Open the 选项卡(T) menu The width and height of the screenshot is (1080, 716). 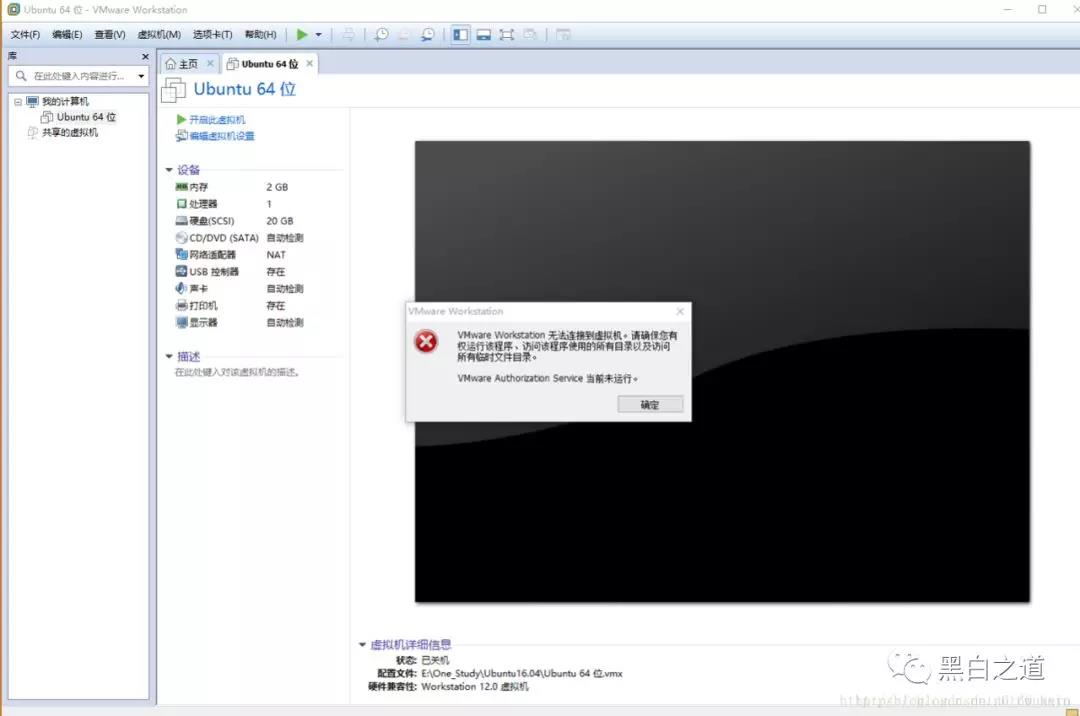(x=212, y=34)
